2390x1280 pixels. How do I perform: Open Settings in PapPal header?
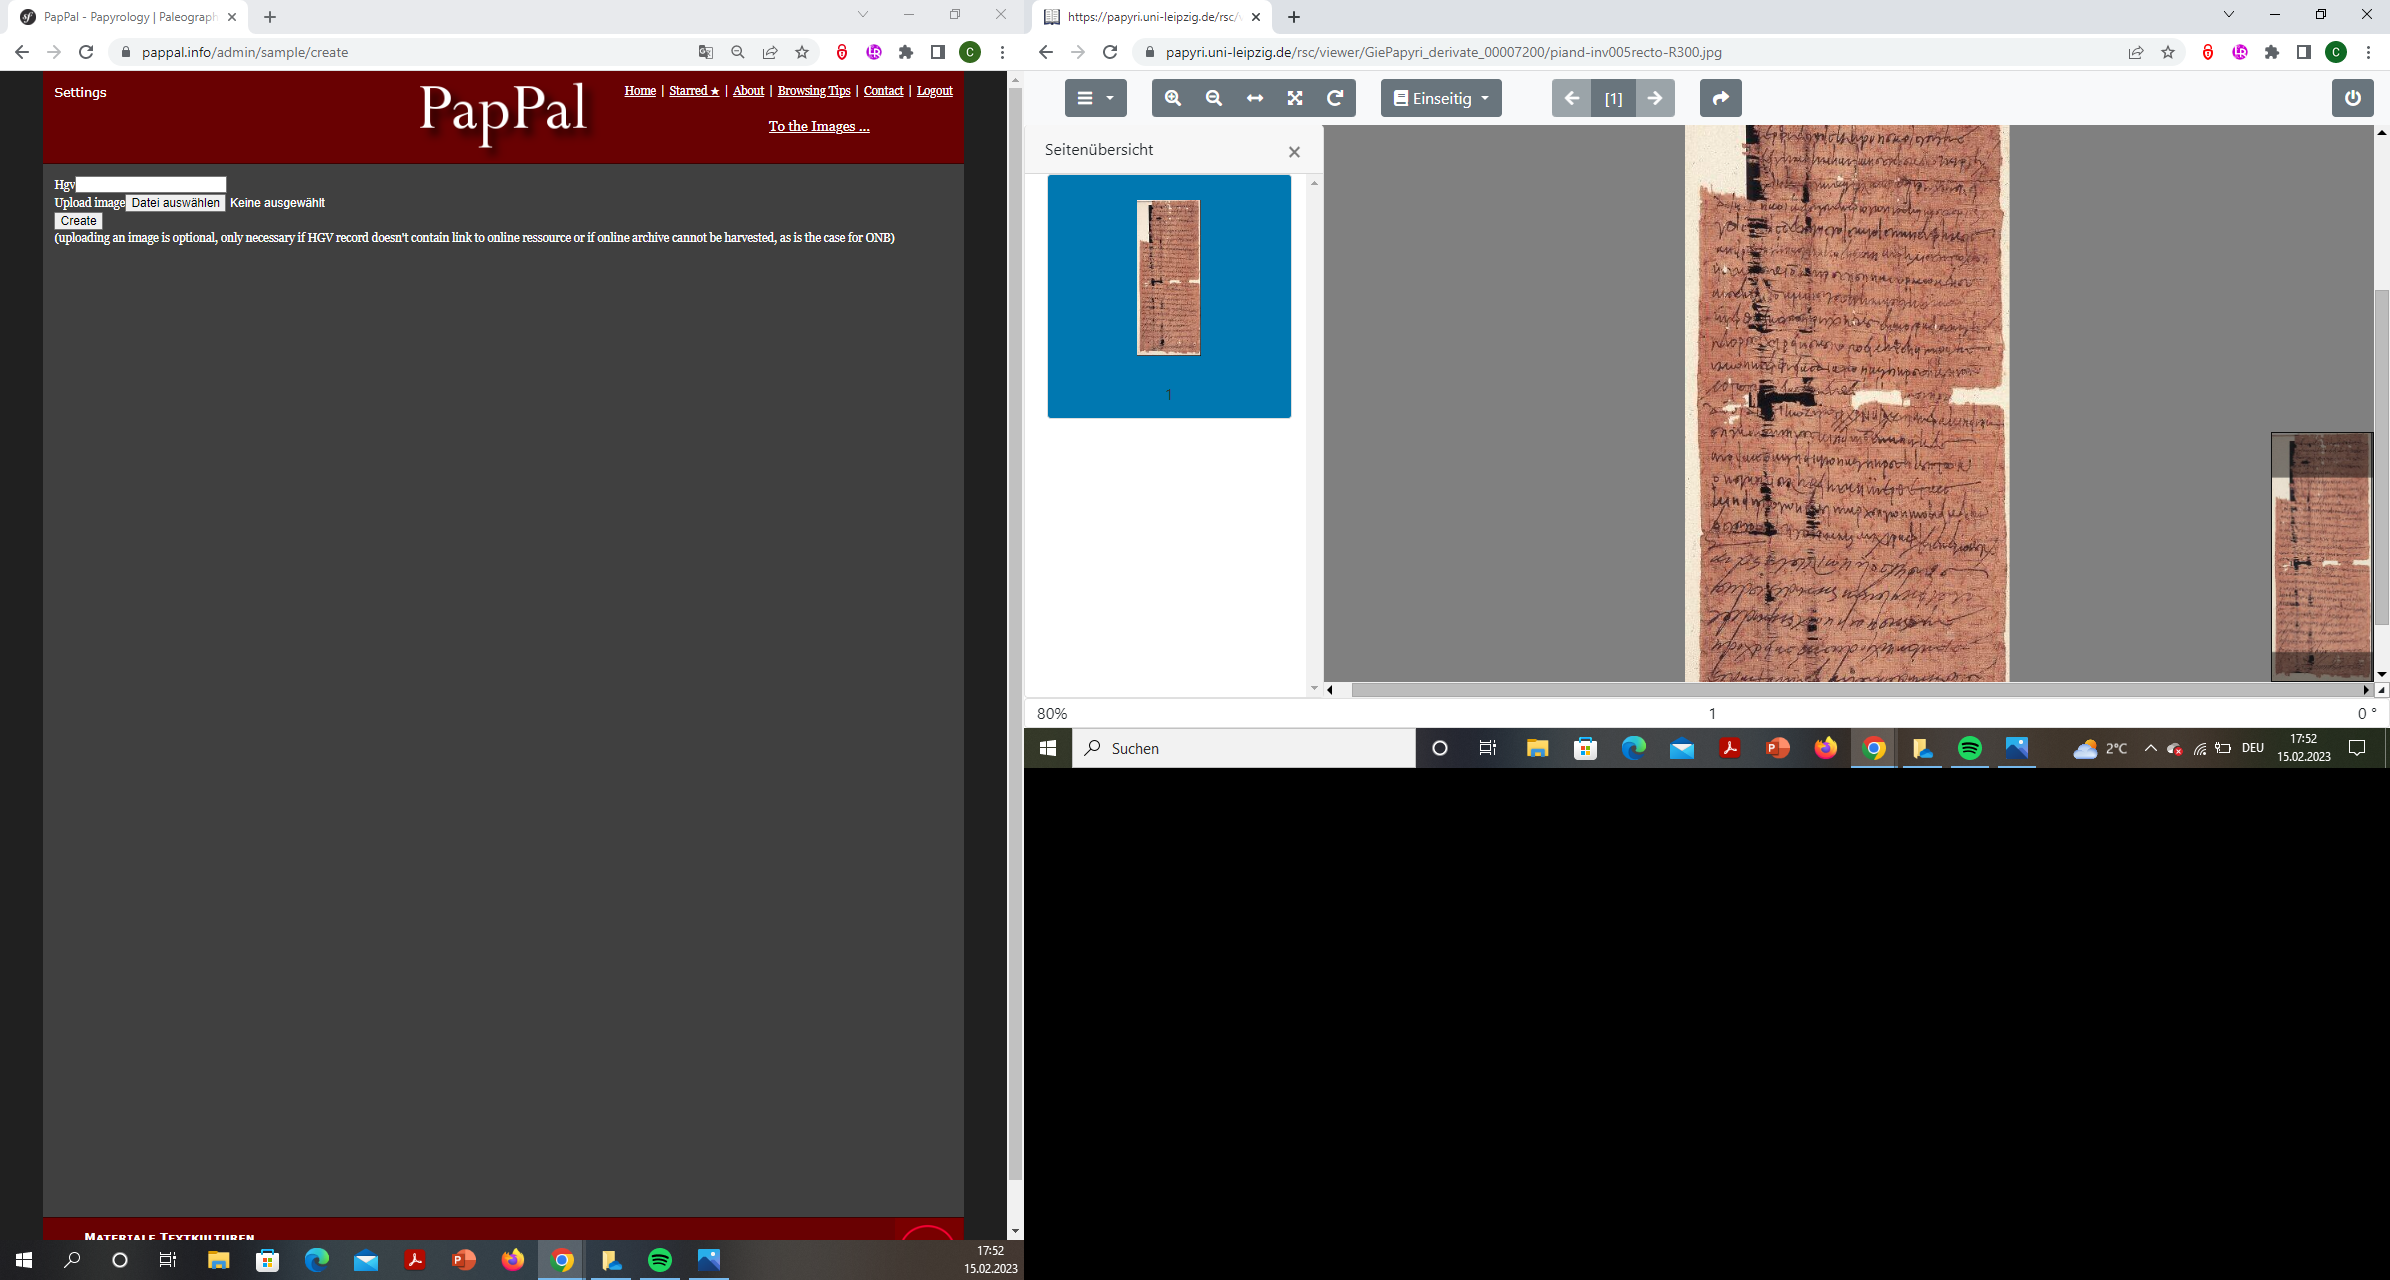pos(80,92)
